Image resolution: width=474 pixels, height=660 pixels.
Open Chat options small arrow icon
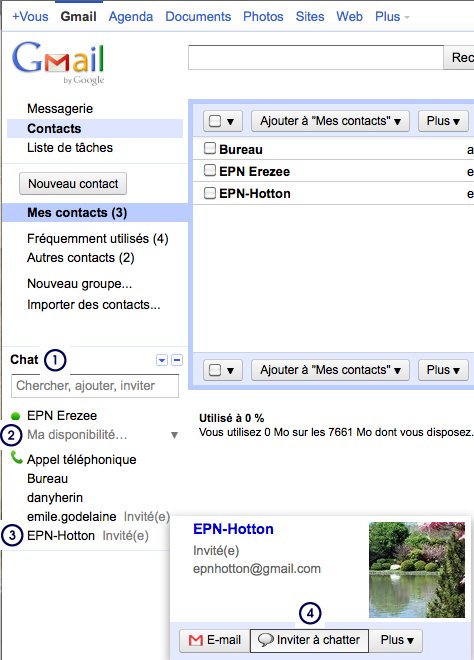[x=162, y=360]
